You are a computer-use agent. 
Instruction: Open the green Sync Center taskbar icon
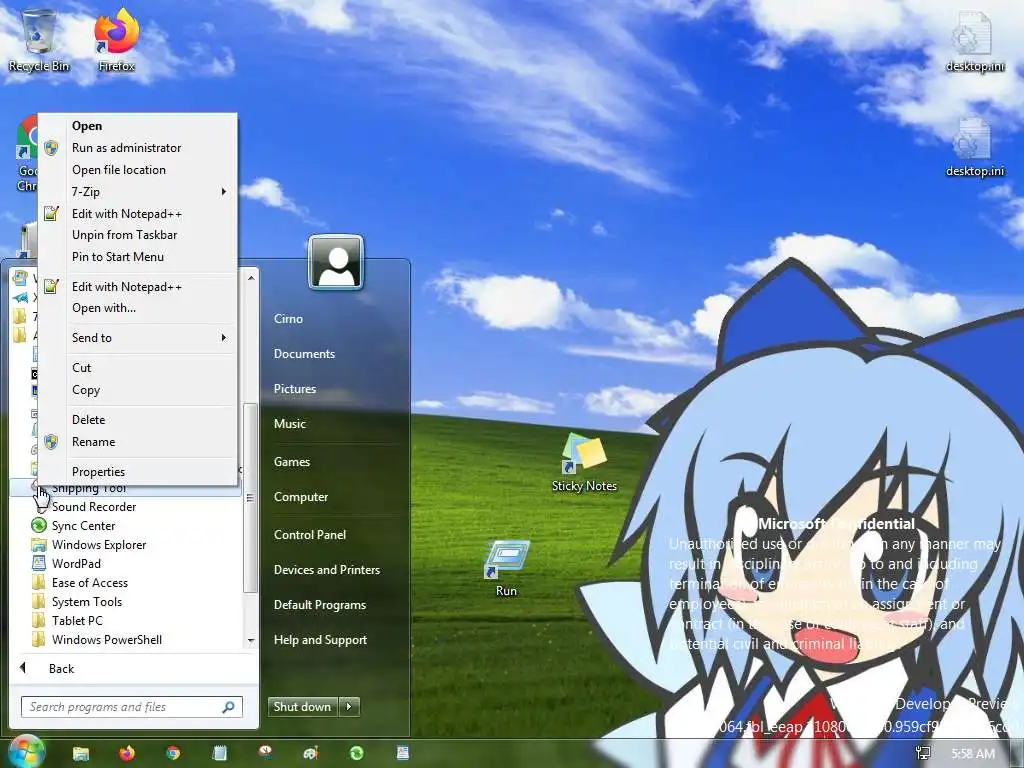tap(357, 753)
